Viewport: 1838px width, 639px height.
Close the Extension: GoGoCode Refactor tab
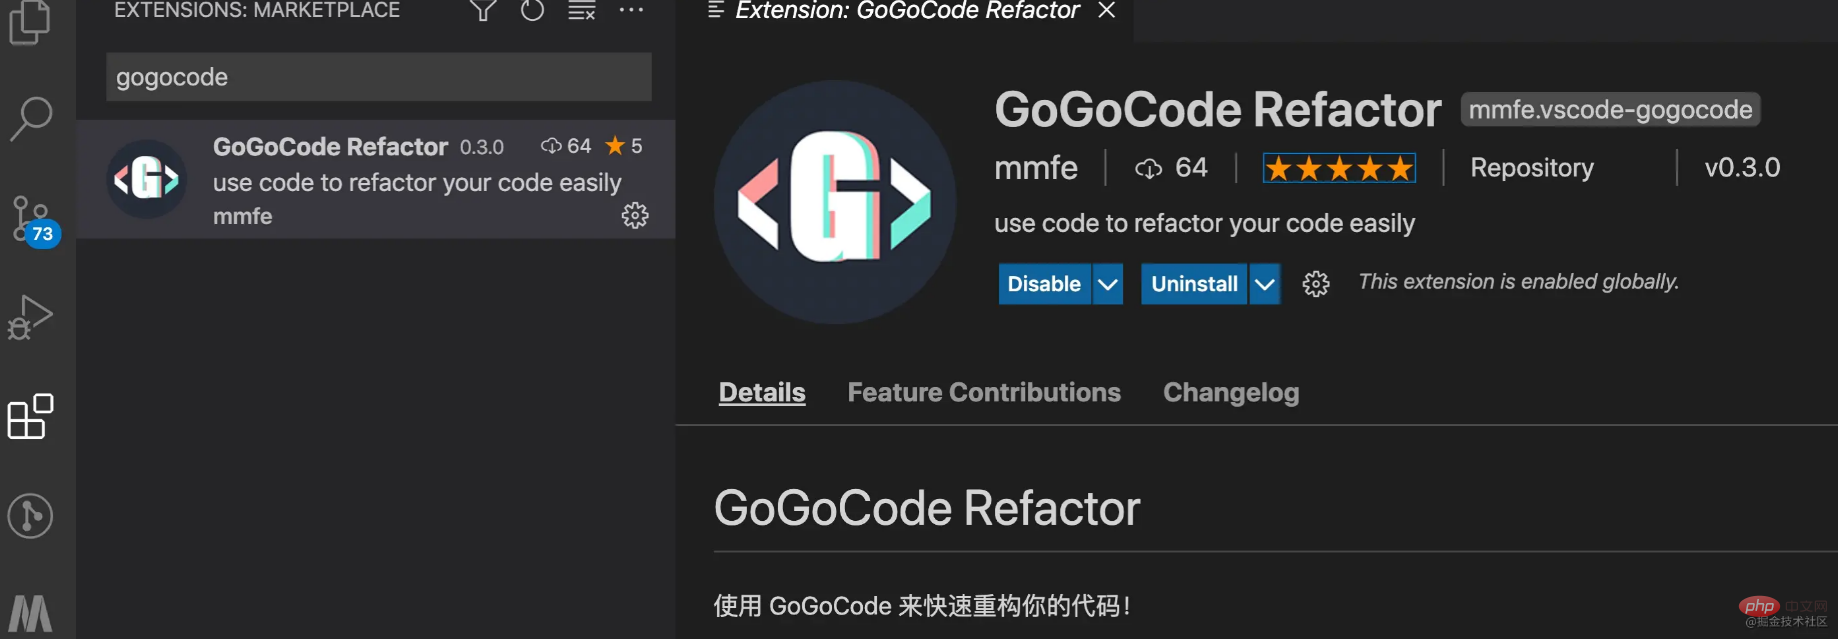click(x=1106, y=11)
